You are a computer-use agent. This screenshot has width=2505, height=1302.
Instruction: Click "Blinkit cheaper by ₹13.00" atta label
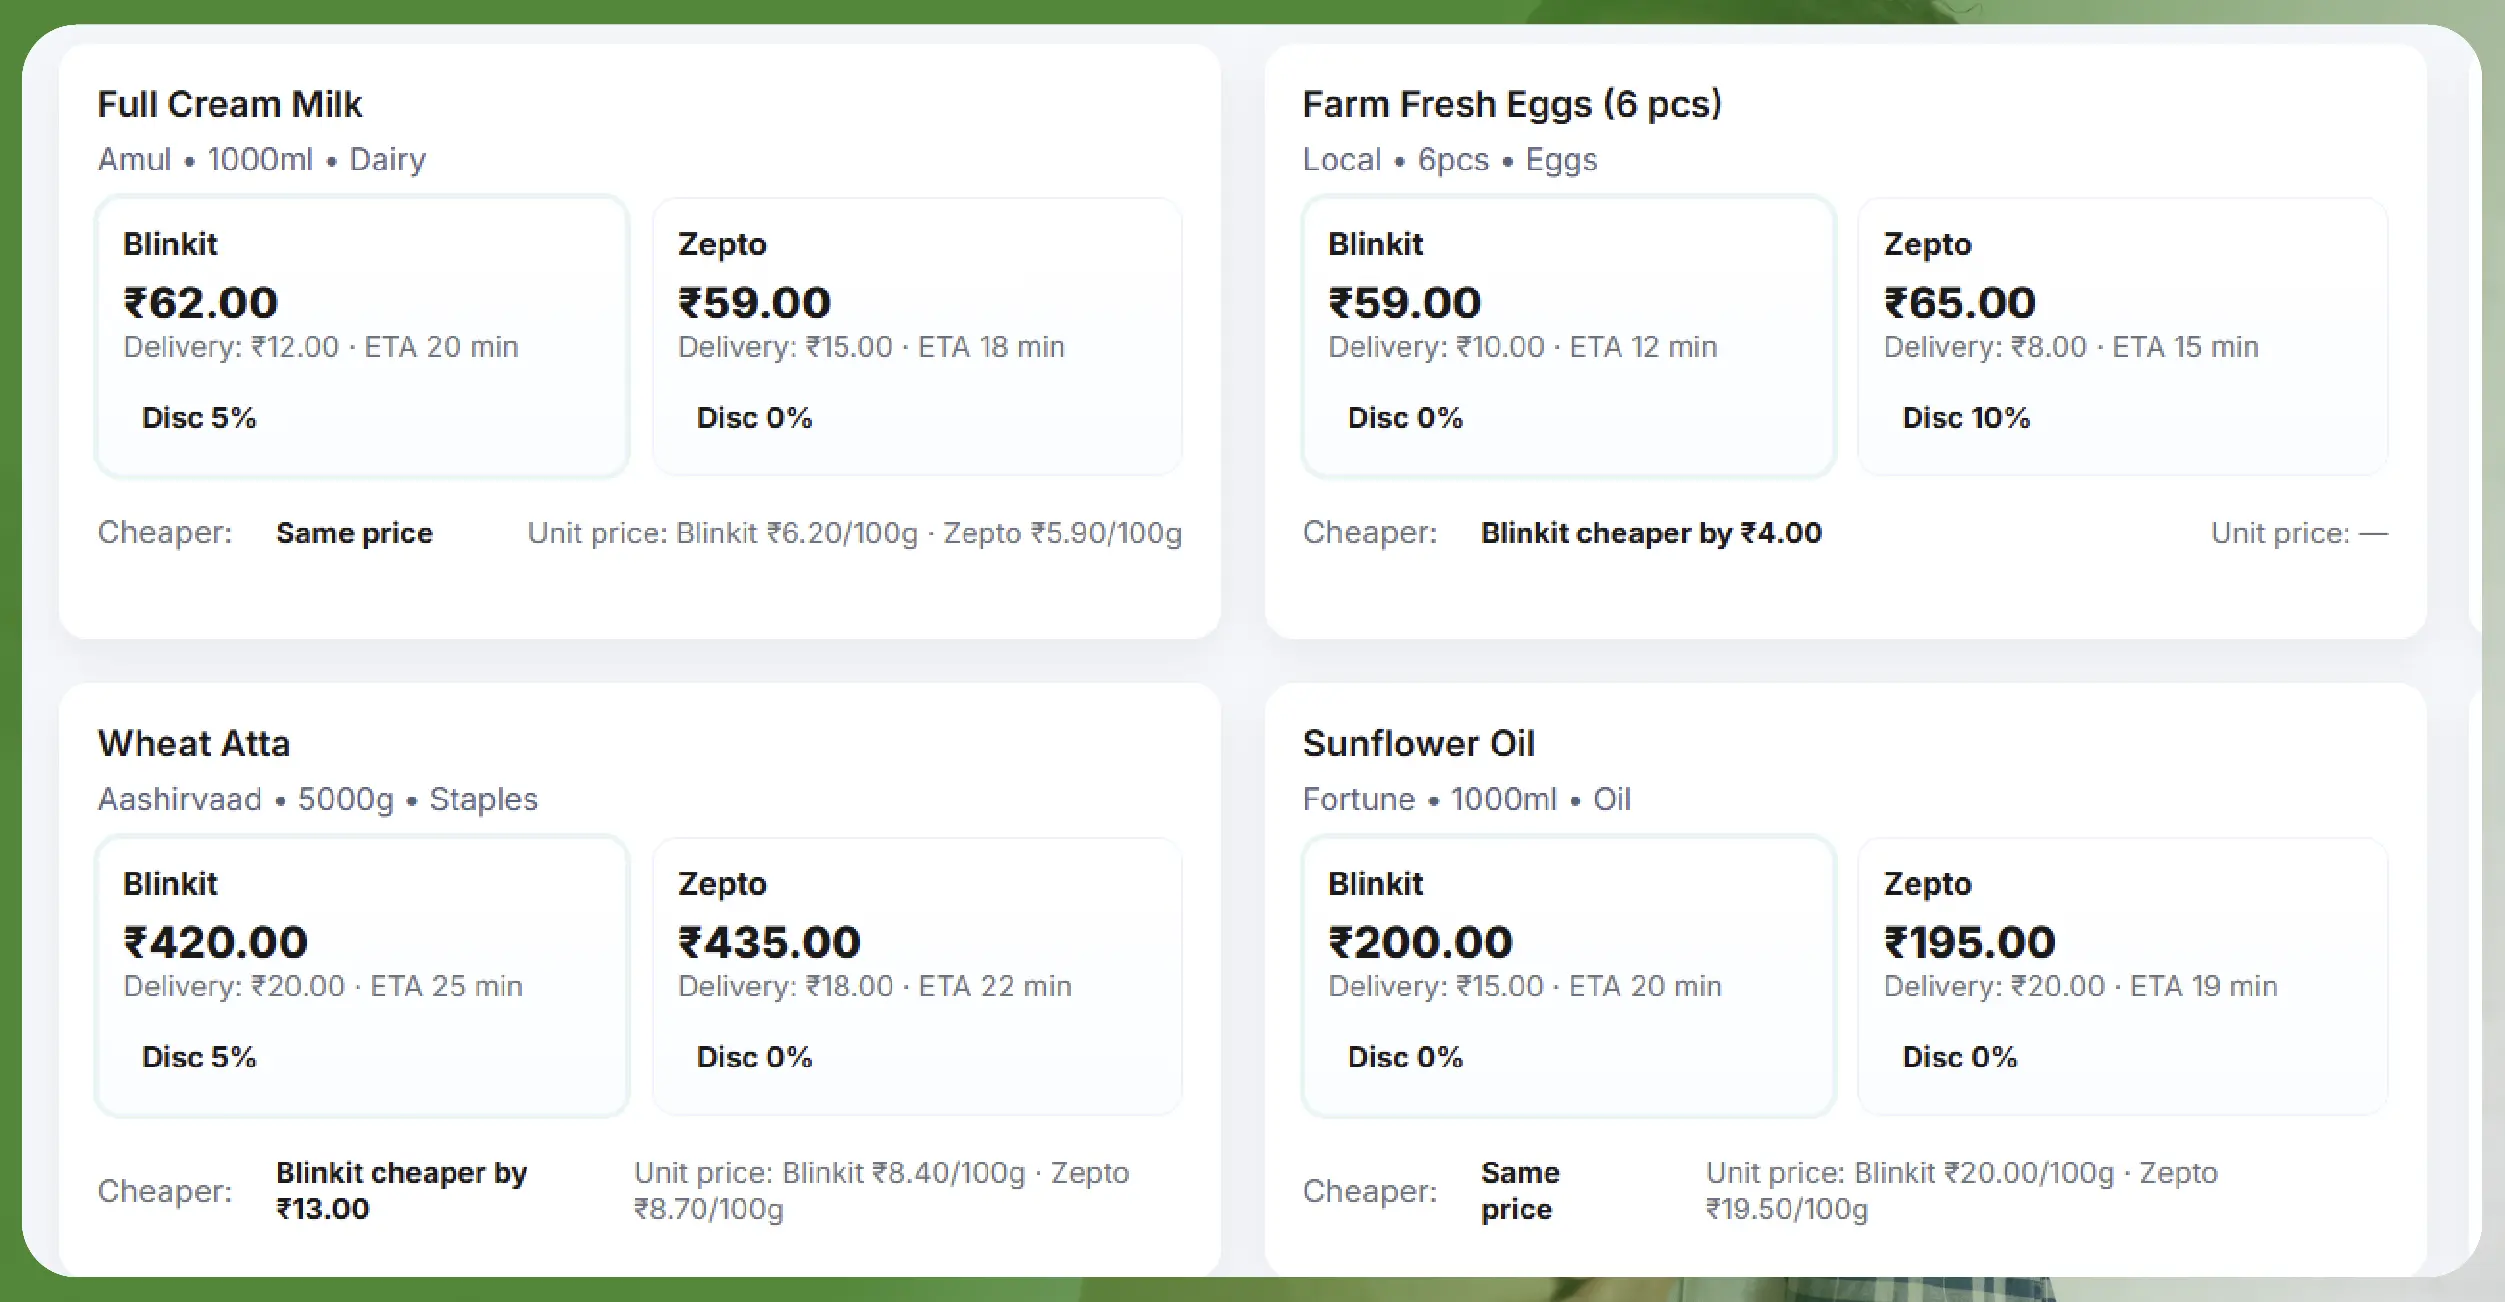pos(401,1190)
